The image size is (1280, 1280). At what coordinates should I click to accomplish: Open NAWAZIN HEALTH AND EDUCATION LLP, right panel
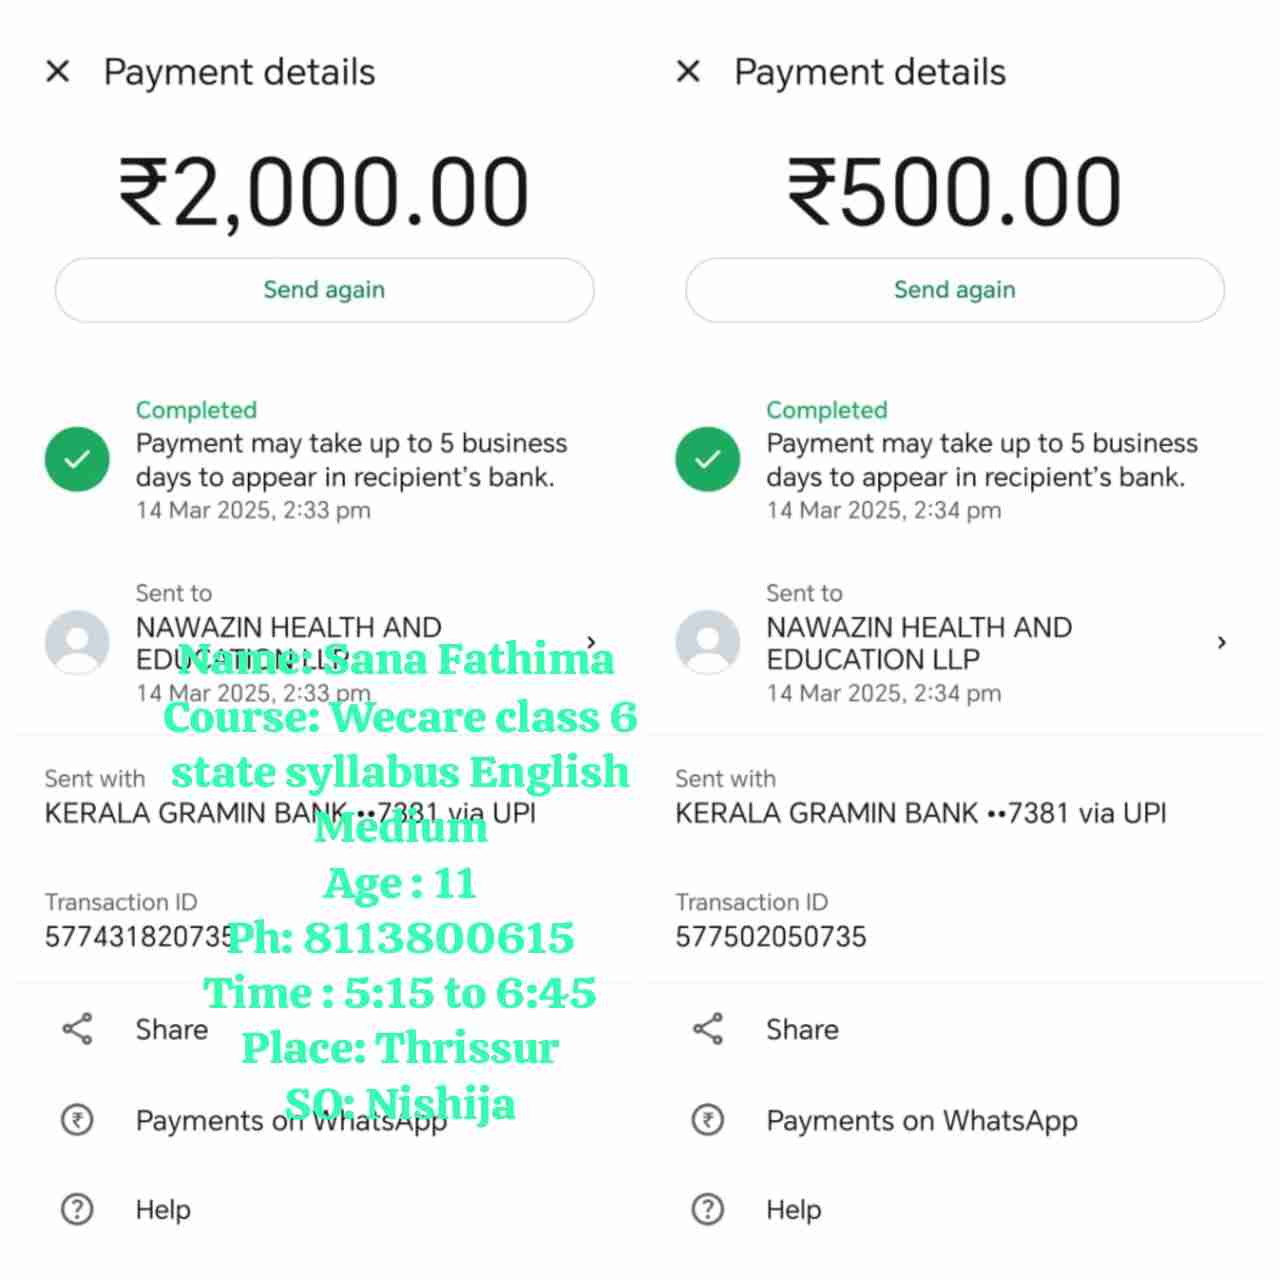[918, 643]
